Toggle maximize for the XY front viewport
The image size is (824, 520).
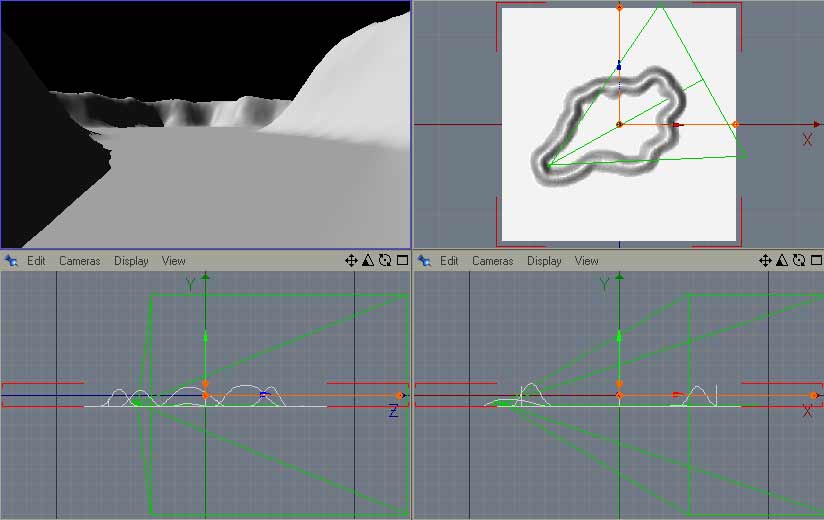(815, 261)
